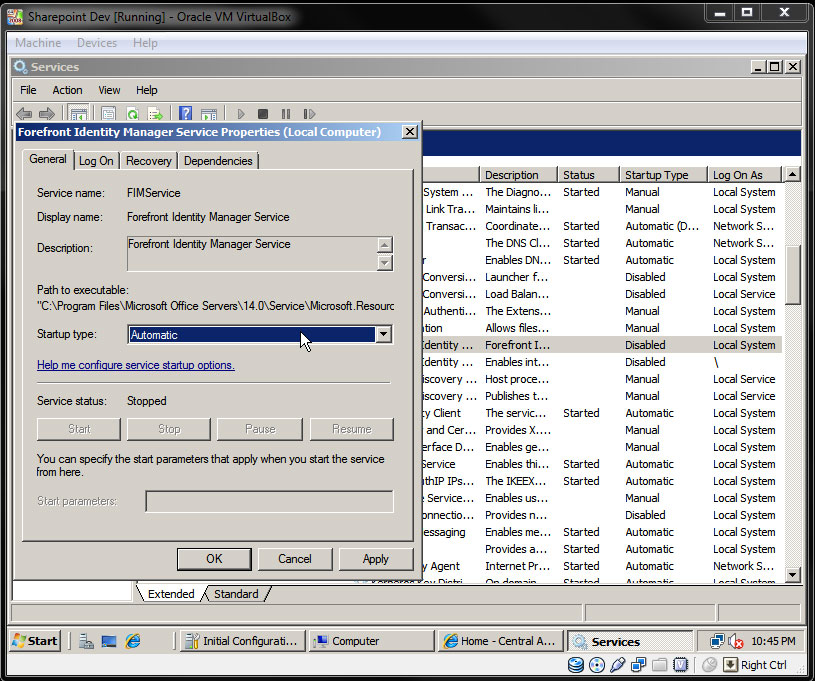This screenshot has height=681, width=815.
Task: Click VirtualBox hard disk activity icon
Action: (x=575, y=664)
